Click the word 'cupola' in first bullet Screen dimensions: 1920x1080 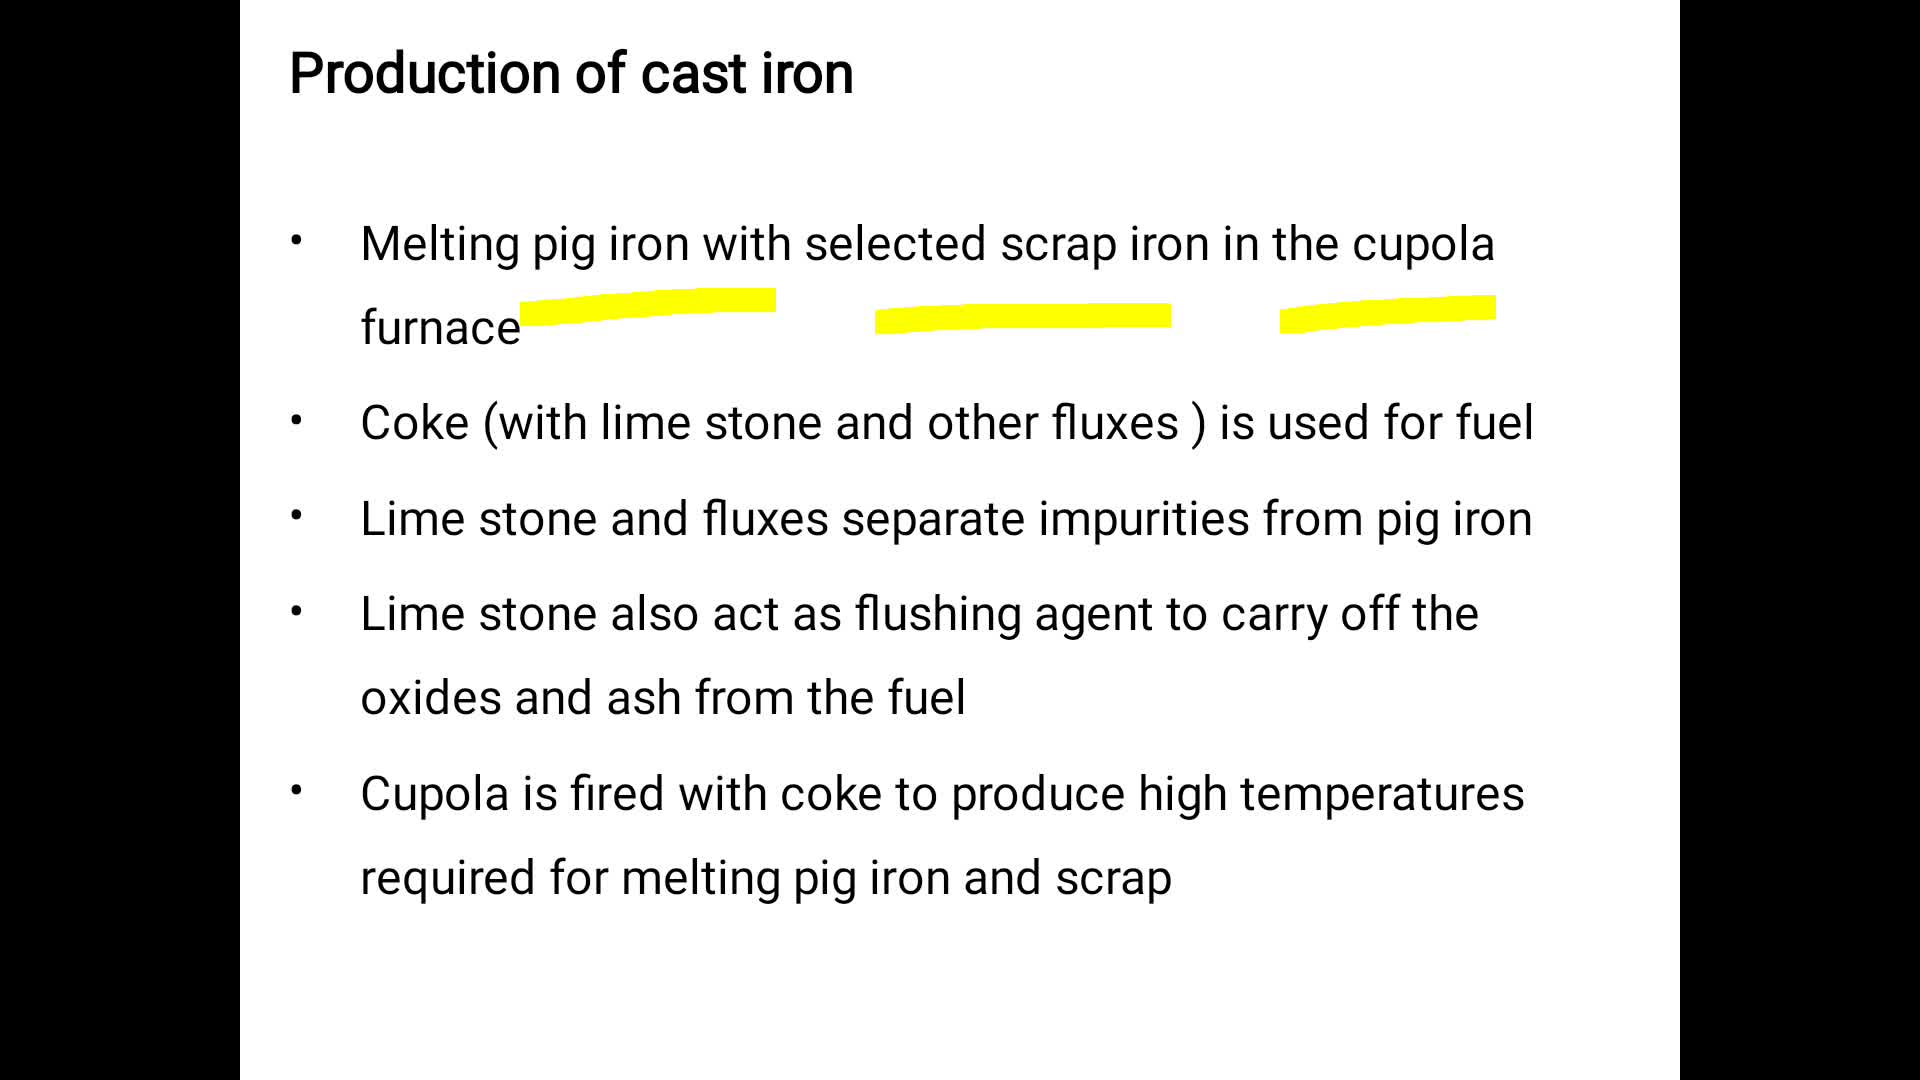[1423, 245]
